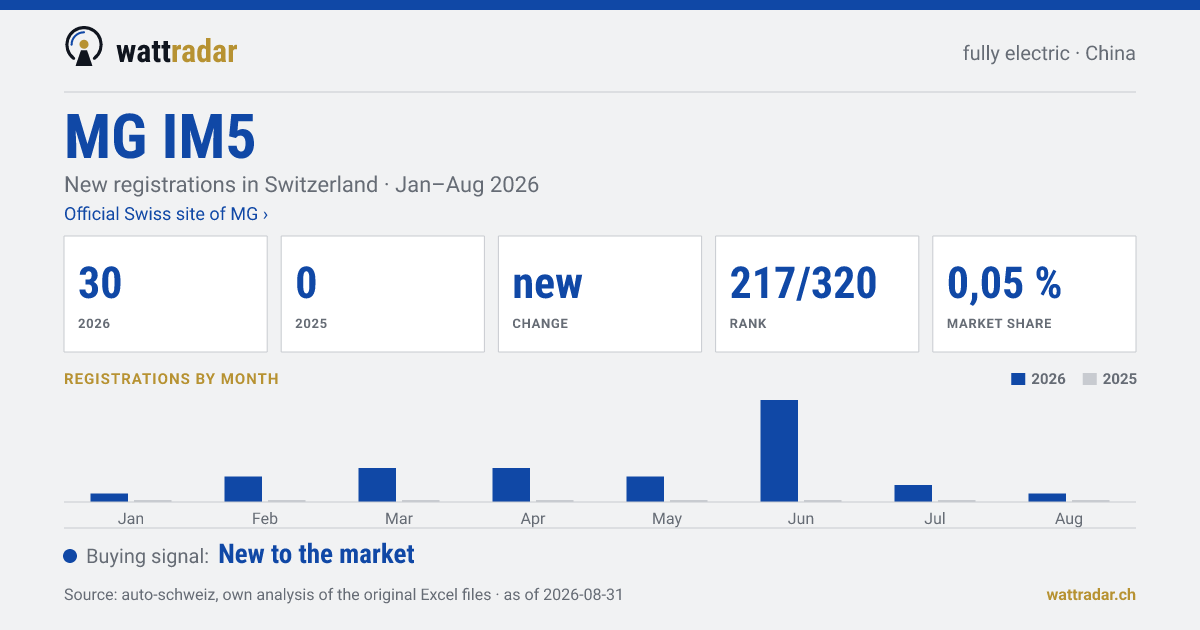The height and width of the screenshot is (630, 1200).
Task: Click the 'Apr' month axis label
Action: click(533, 519)
